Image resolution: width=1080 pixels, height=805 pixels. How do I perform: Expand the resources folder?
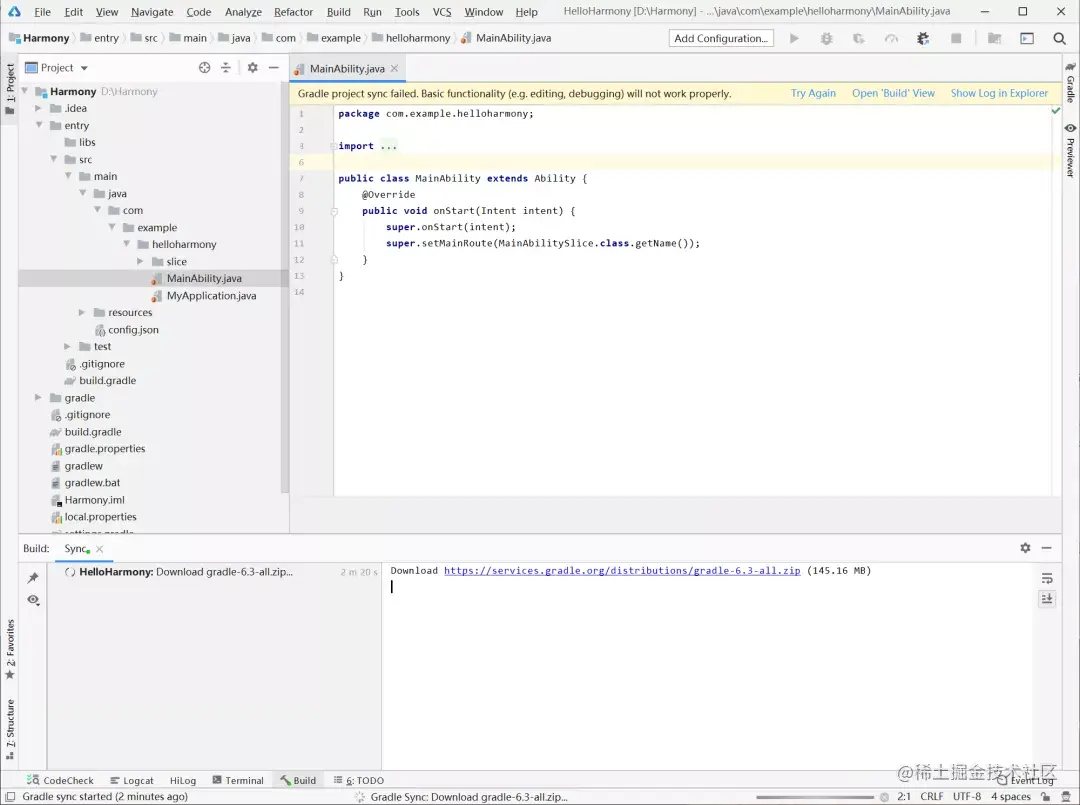tap(82, 313)
